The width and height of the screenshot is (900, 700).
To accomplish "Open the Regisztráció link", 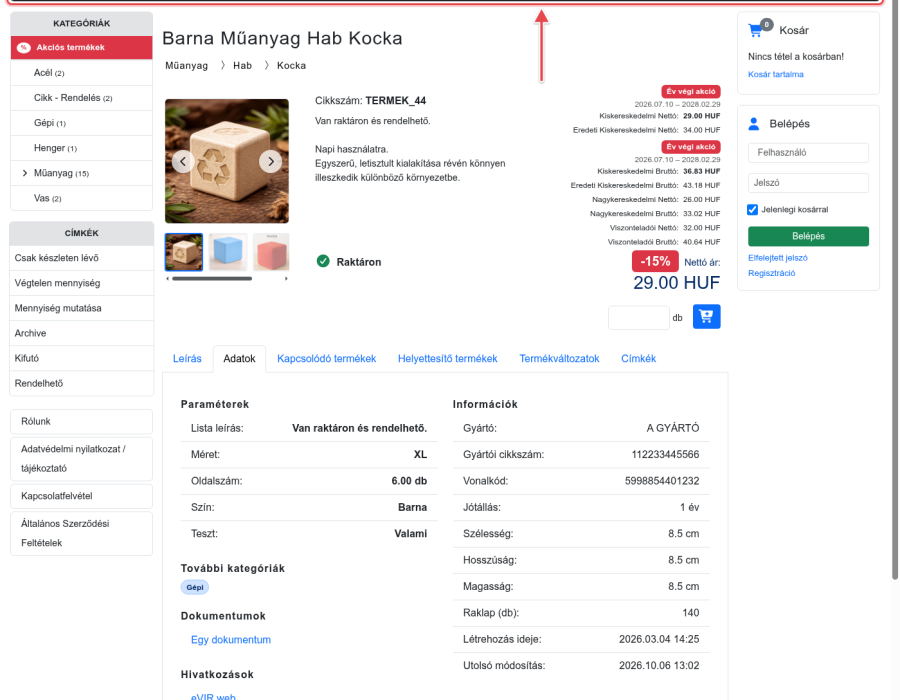I will tap(771, 273).
